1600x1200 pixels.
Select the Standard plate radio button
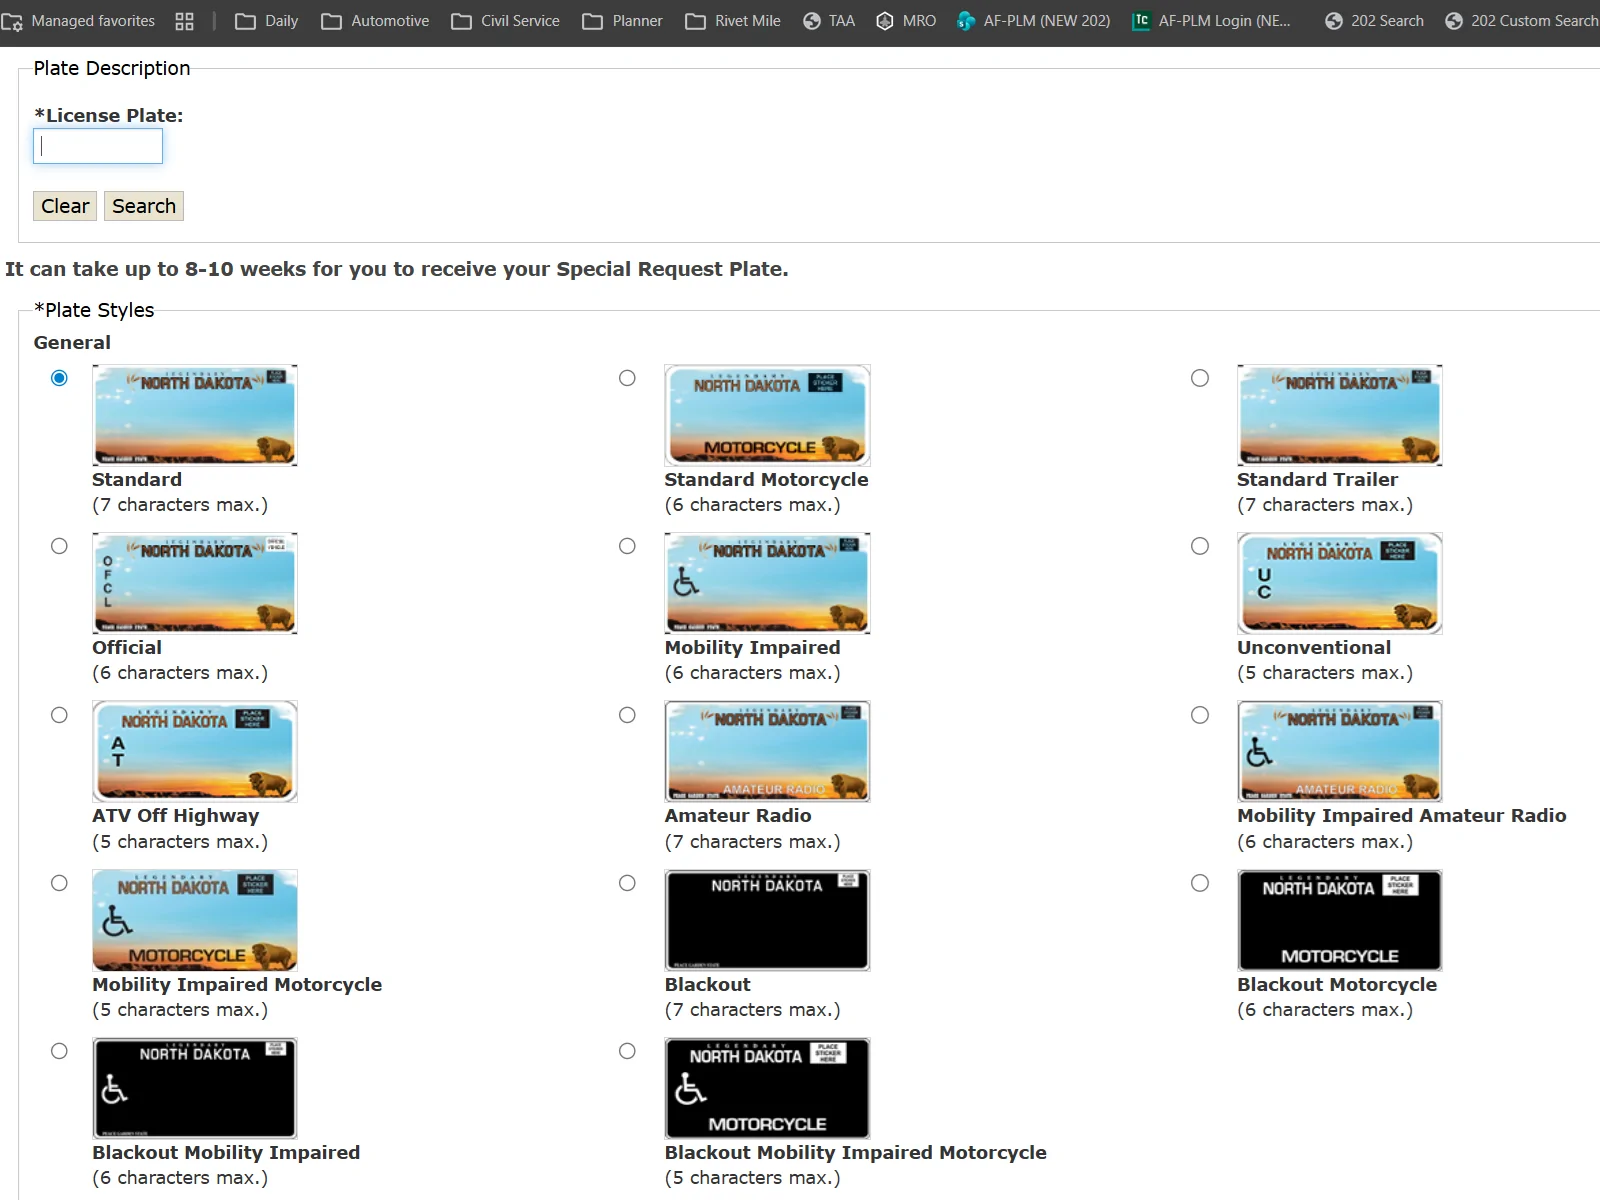tap(60, 378)
